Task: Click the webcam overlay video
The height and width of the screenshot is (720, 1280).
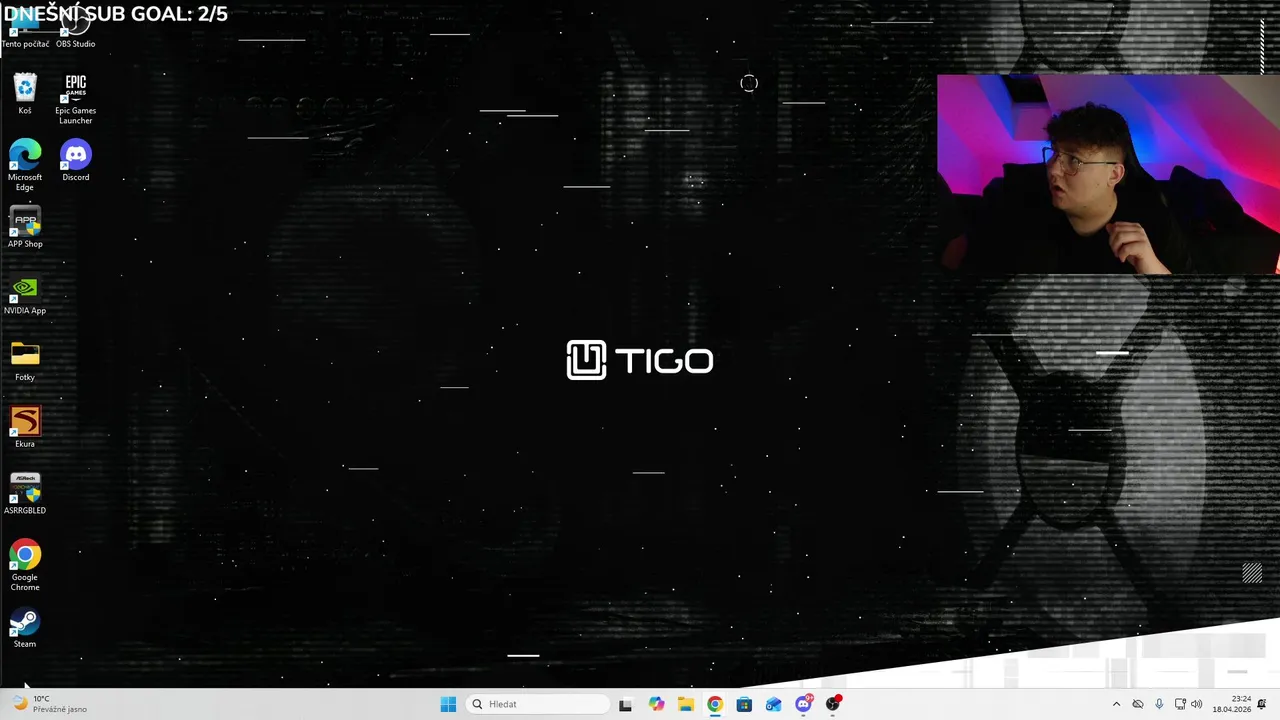Action: pos(1108,174)
